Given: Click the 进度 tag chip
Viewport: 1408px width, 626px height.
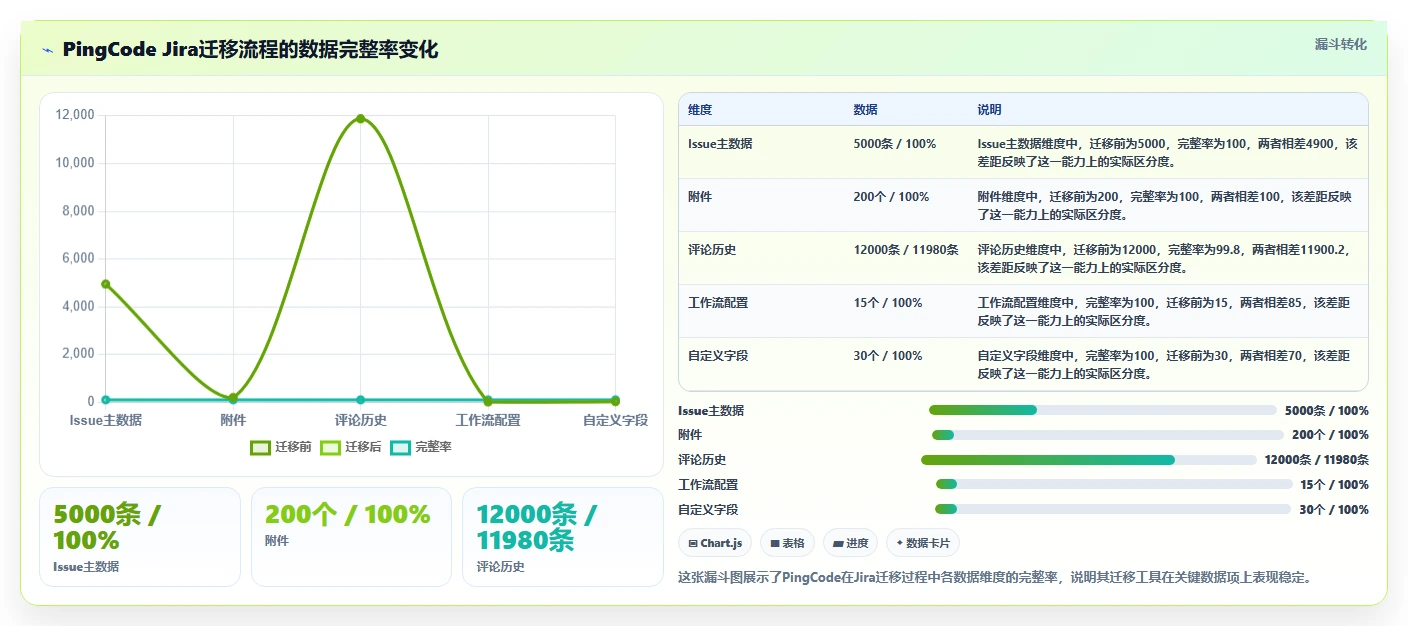Looking at the screenshot, I should 850,543.
